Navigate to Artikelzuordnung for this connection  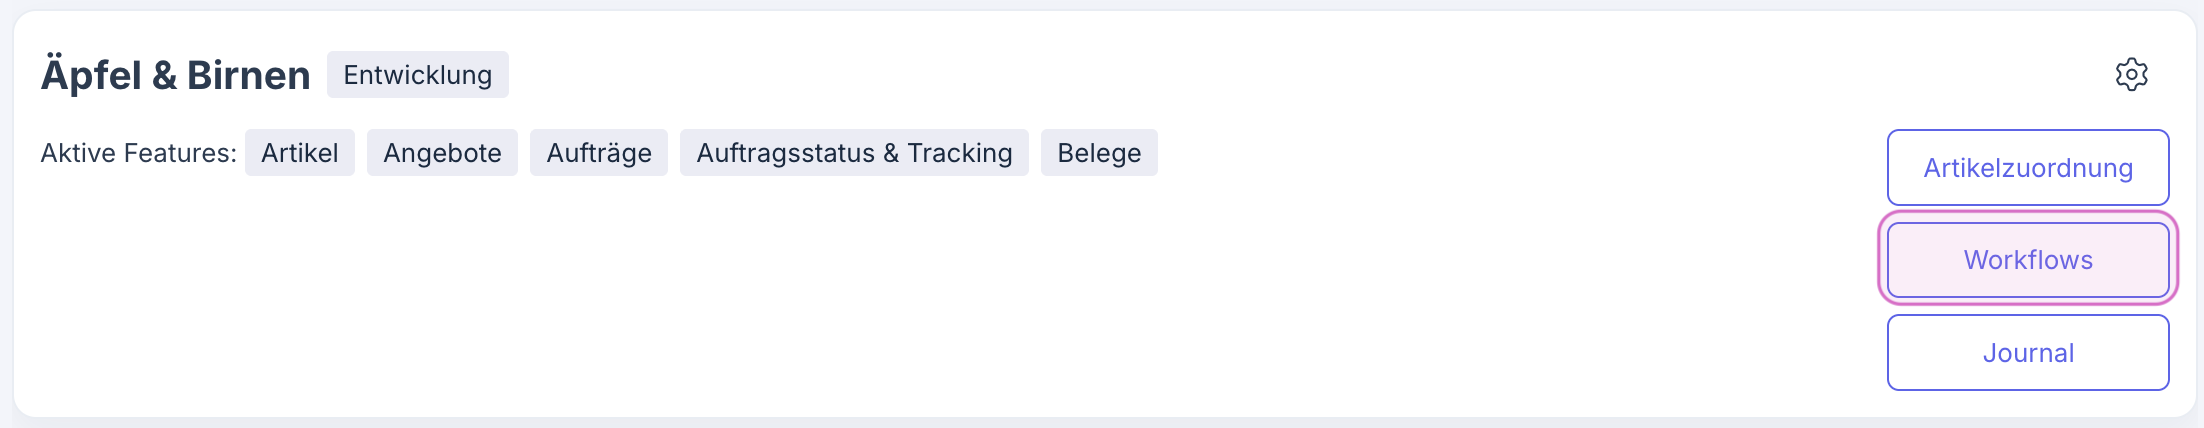coord(2027,168)
